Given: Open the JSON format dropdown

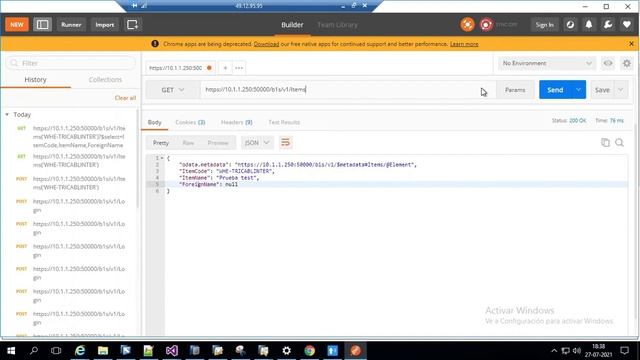Looking at the screenshot, I should pyautogui.click(x=257, y=143).
